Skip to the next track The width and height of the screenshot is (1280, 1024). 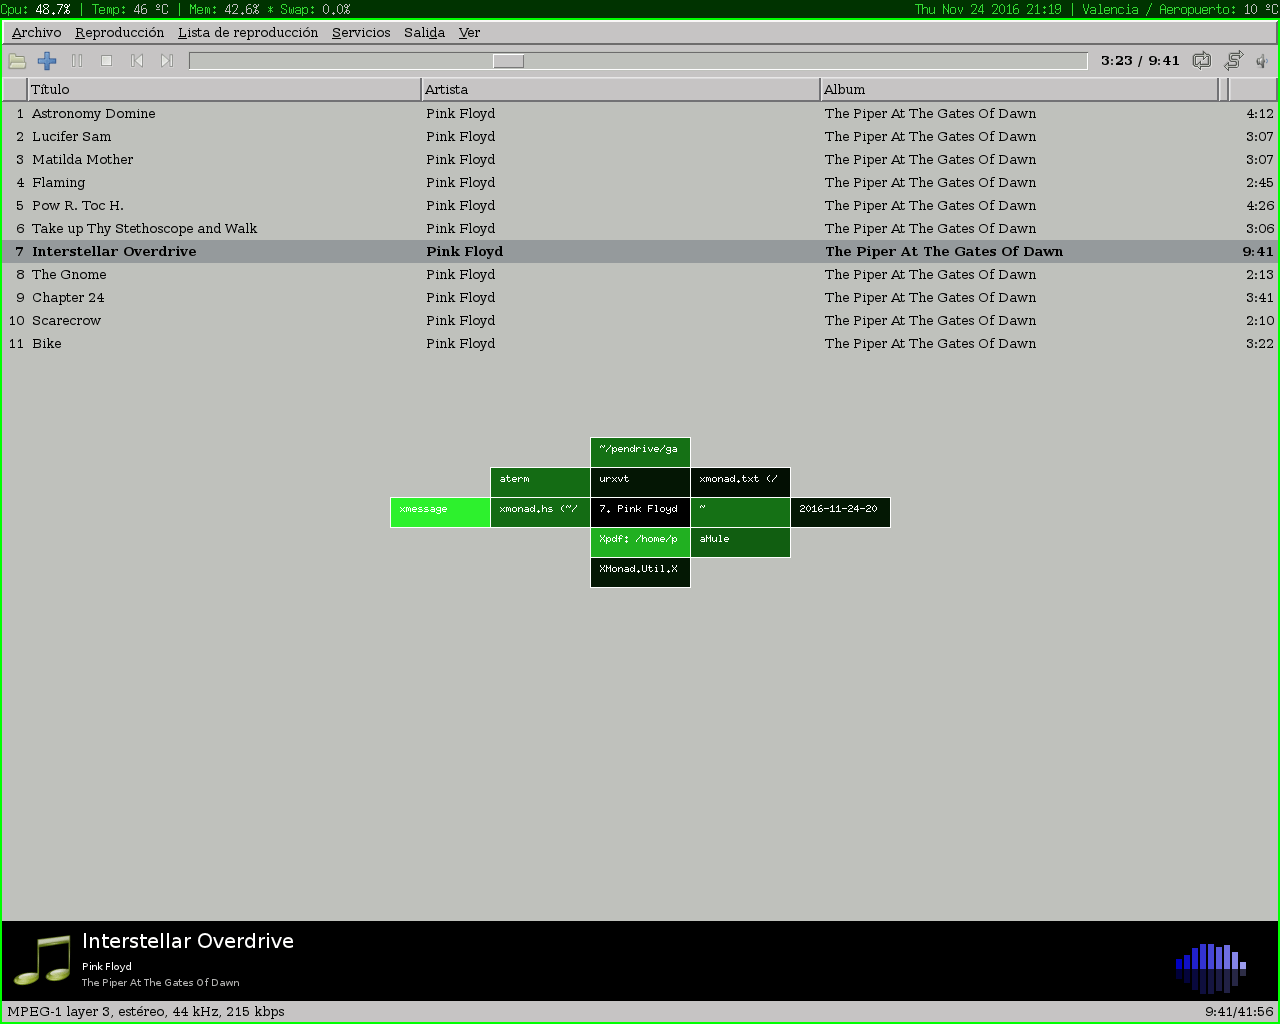pos(167,61)
